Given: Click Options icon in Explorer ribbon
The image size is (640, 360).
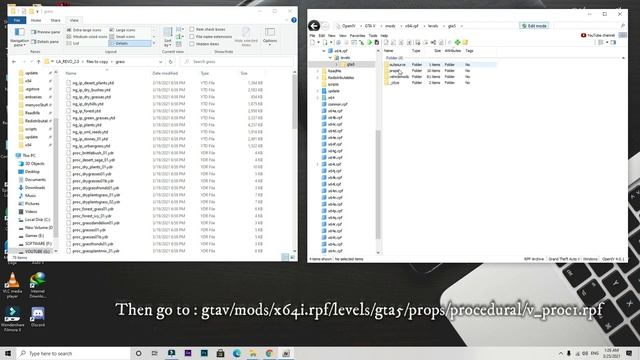Looking at the screenshot, I should (x=270, y=32).
